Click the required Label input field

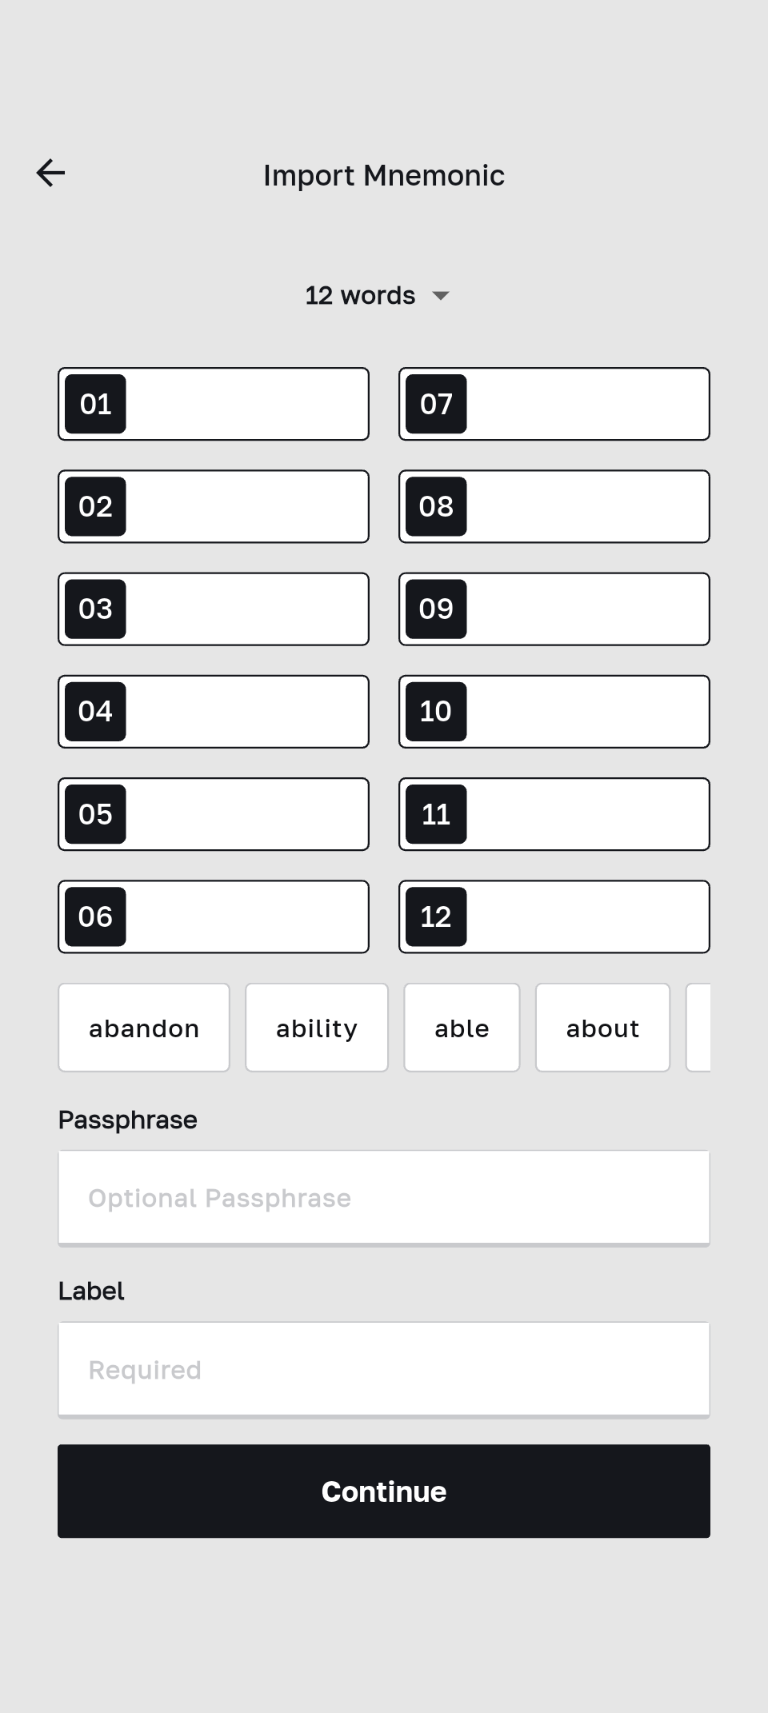coord(384,1370)
